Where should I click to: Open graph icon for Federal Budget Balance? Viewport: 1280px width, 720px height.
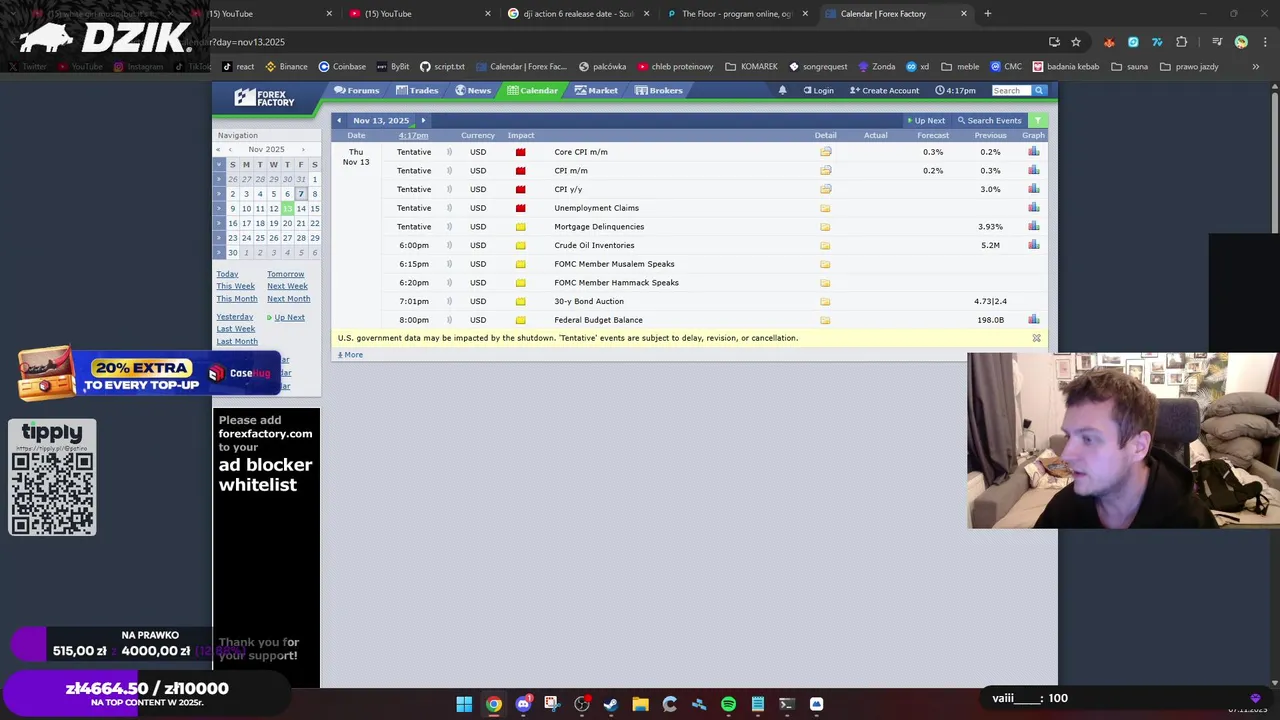1033,320
